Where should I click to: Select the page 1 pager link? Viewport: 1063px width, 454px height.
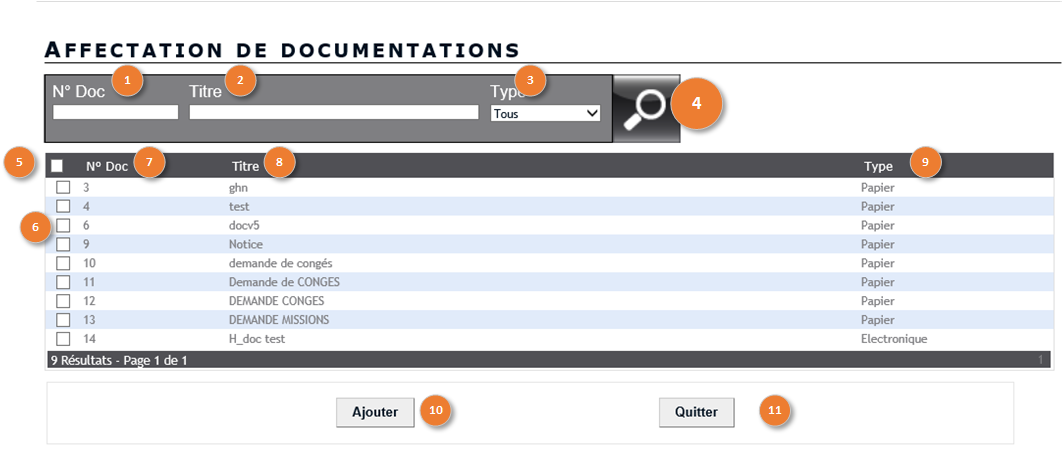tap(1041, 360)
